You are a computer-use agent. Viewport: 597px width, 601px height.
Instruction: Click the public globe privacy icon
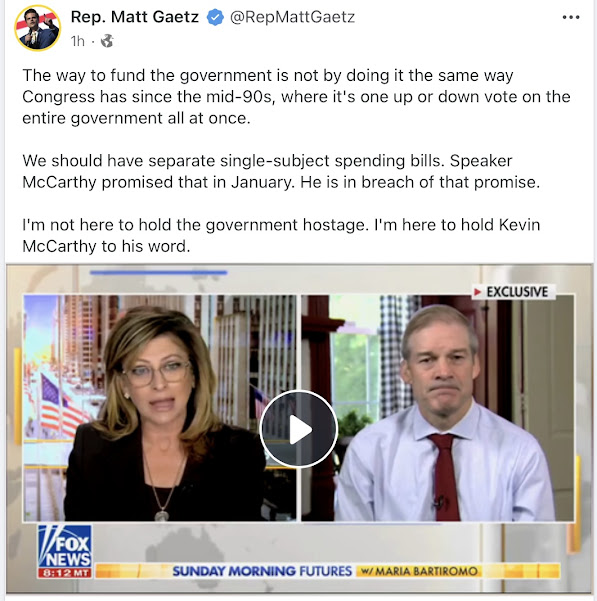107,41
